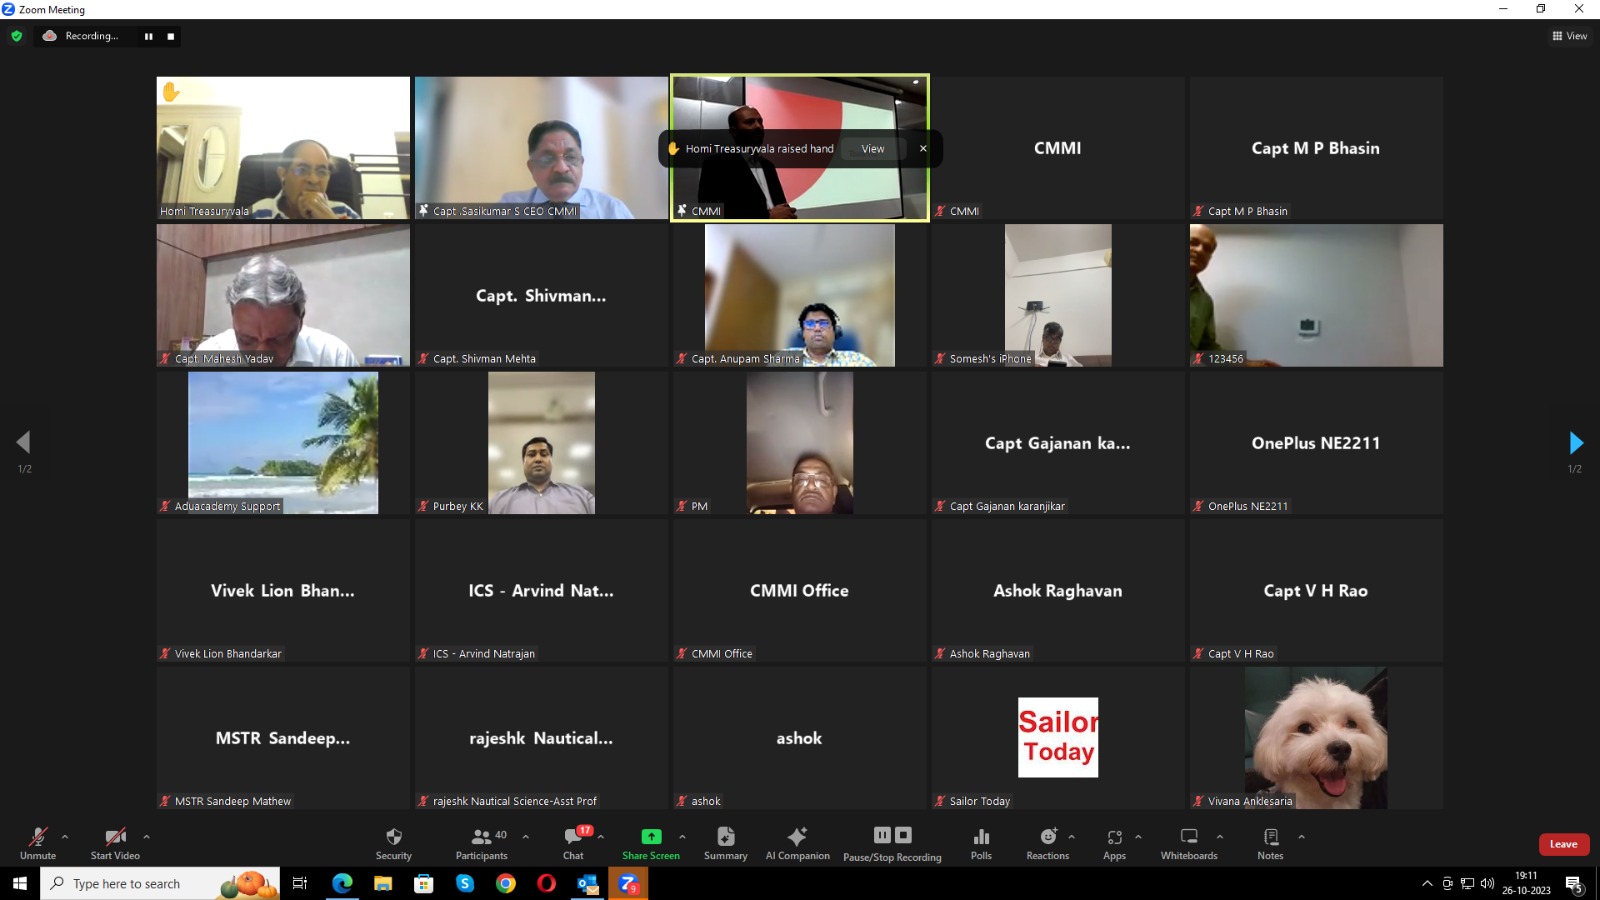
Task: Expand video options arrow beside Start Video
Action: [x=146, y=837]
